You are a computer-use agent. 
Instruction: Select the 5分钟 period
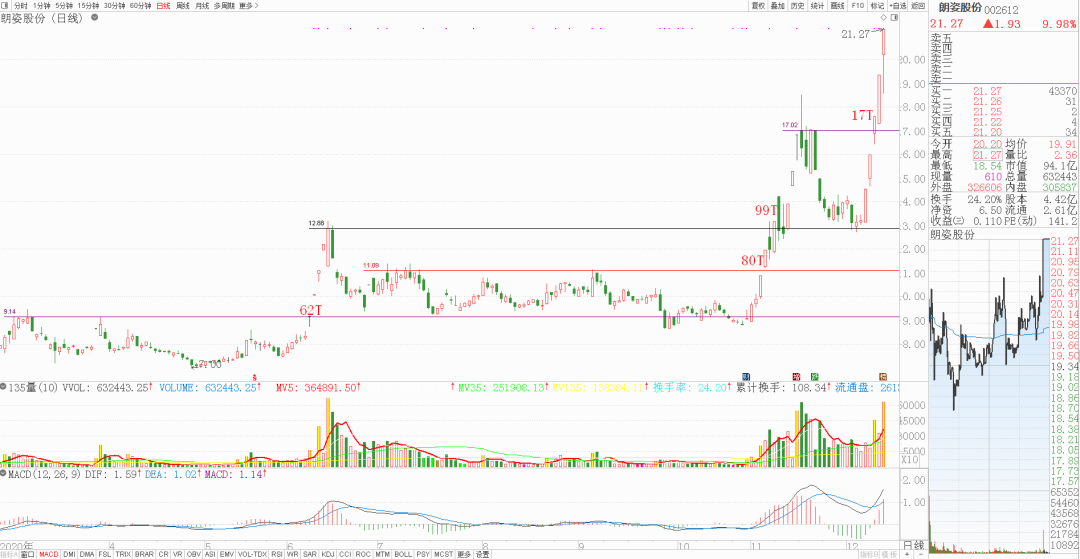pyautogui.click(x=65, y=6)
